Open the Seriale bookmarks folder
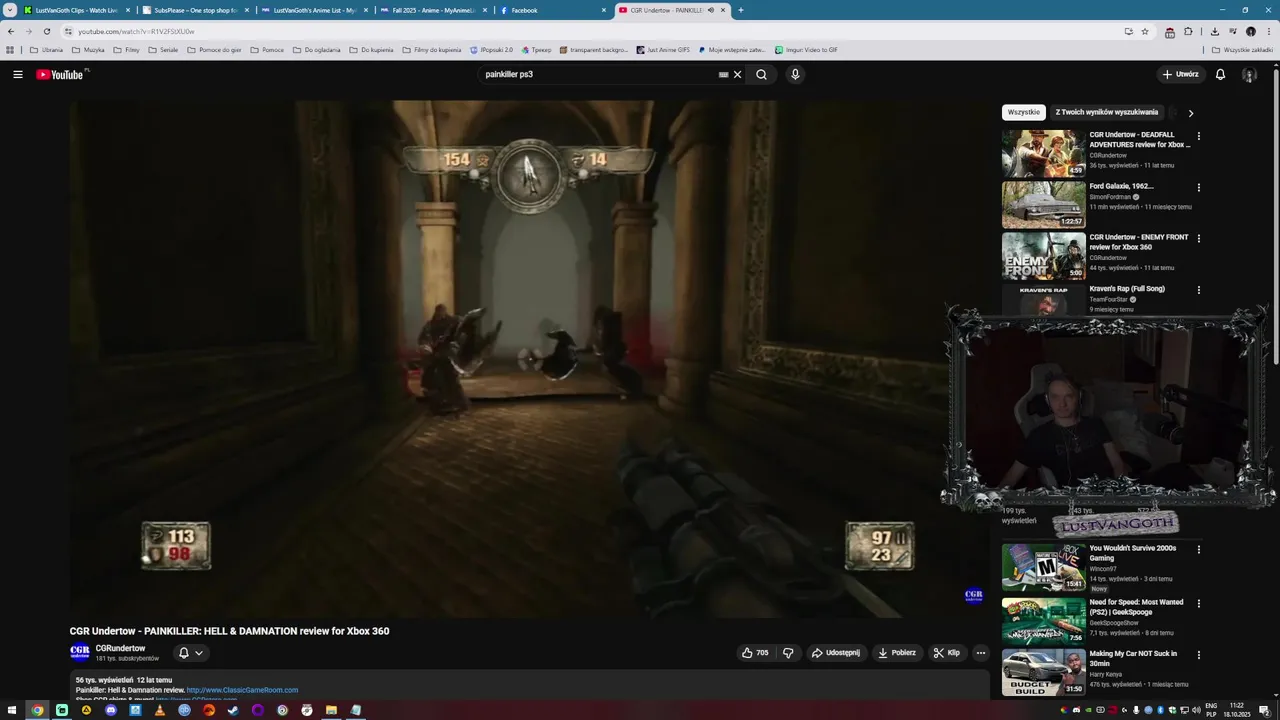Viewport: 1280px width, 720px height. pyautogui.click(x=163, y=50)
